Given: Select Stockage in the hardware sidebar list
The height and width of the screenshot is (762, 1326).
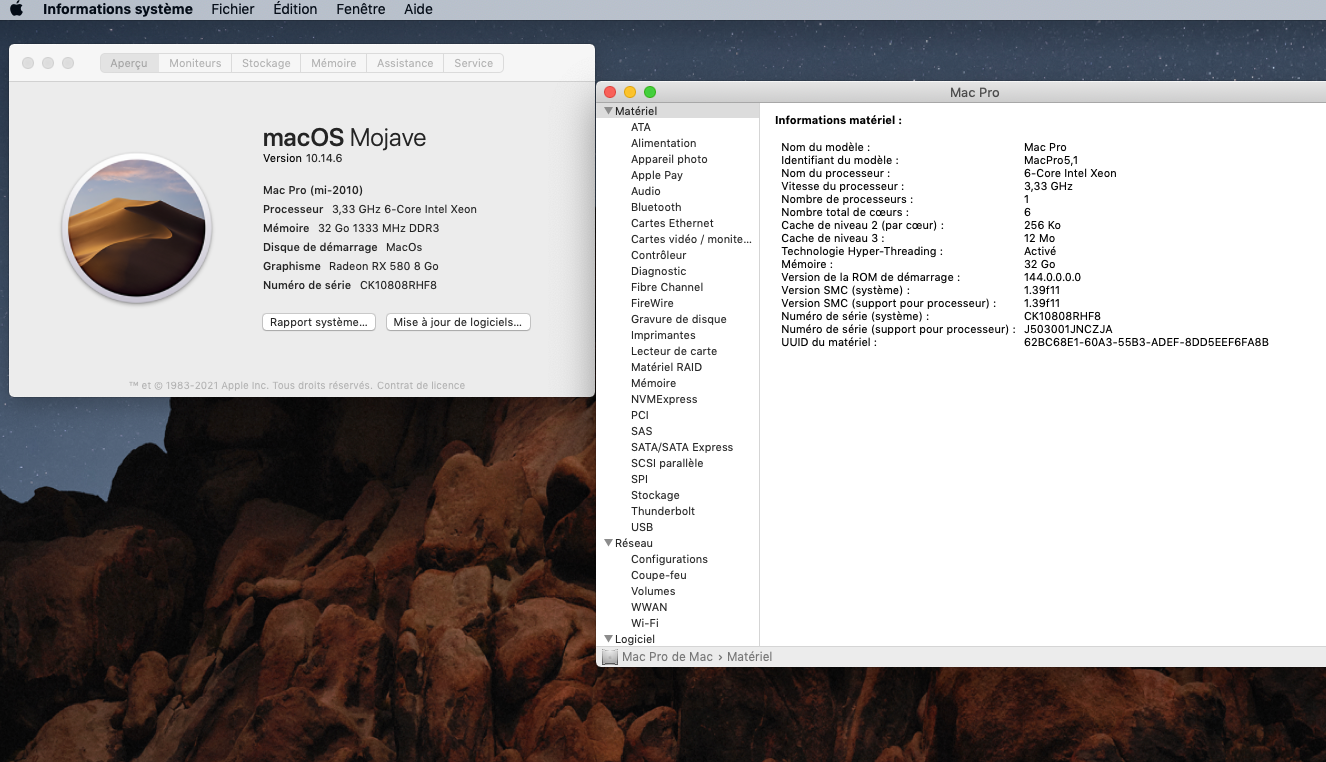Looking at the screenshot, I should [655, 495].
